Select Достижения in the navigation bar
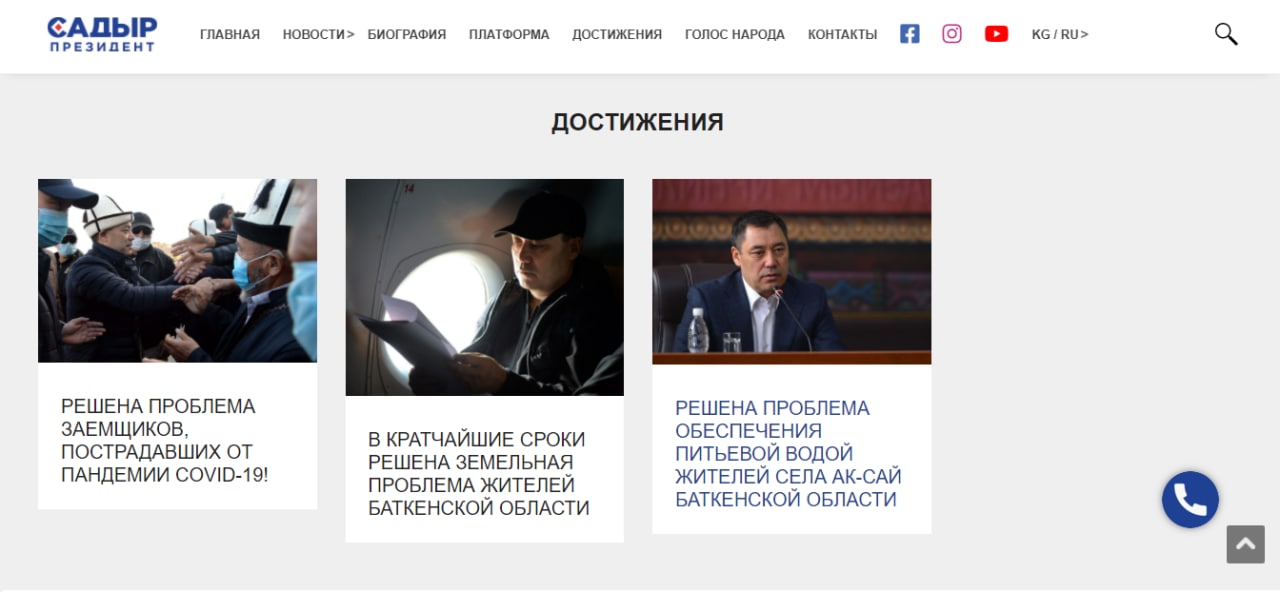1280x592 pixels. [x=617, y=34]
